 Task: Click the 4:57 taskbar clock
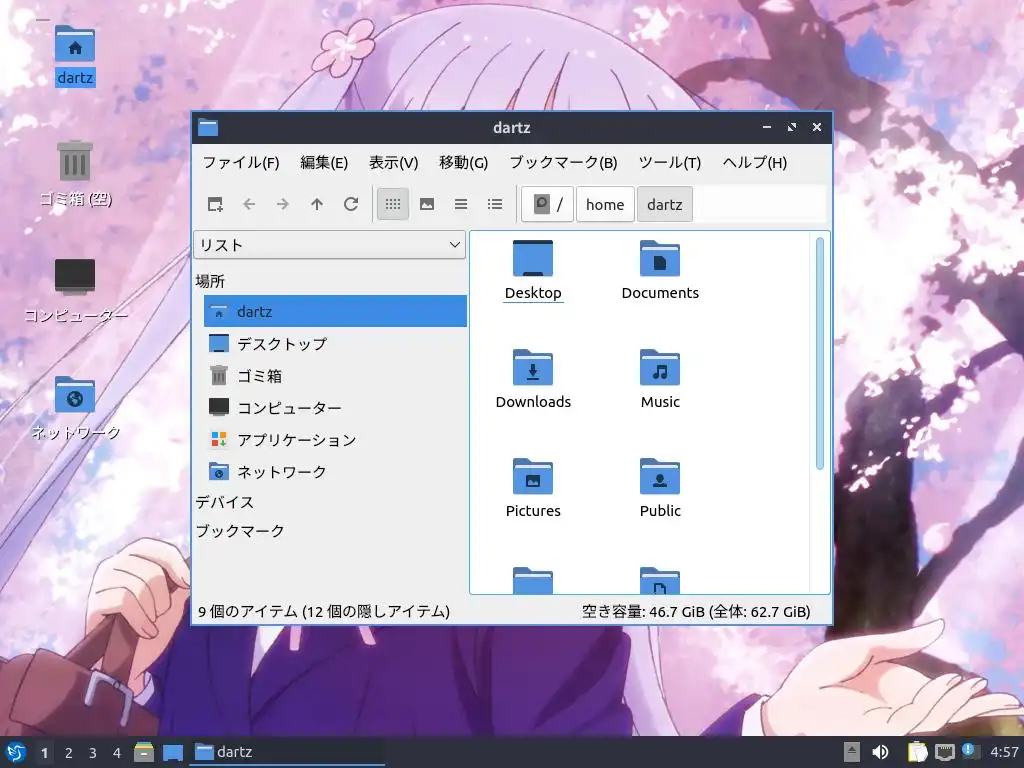pyautogui.click(x=1004, y=752)
